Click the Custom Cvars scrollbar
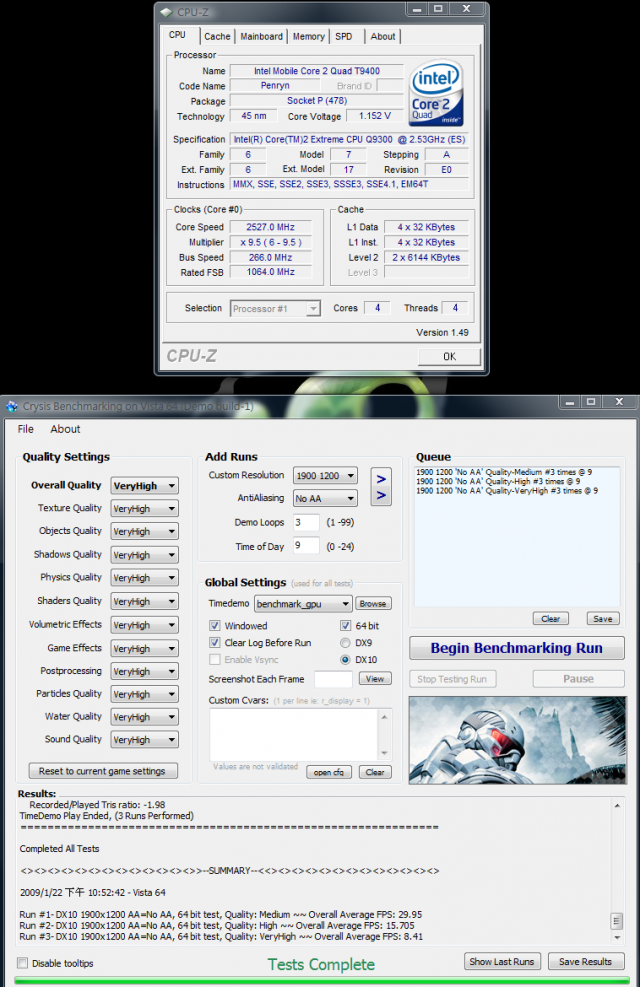Image resolution: width=640 pixels, height=988 pixels. [384, 735]
